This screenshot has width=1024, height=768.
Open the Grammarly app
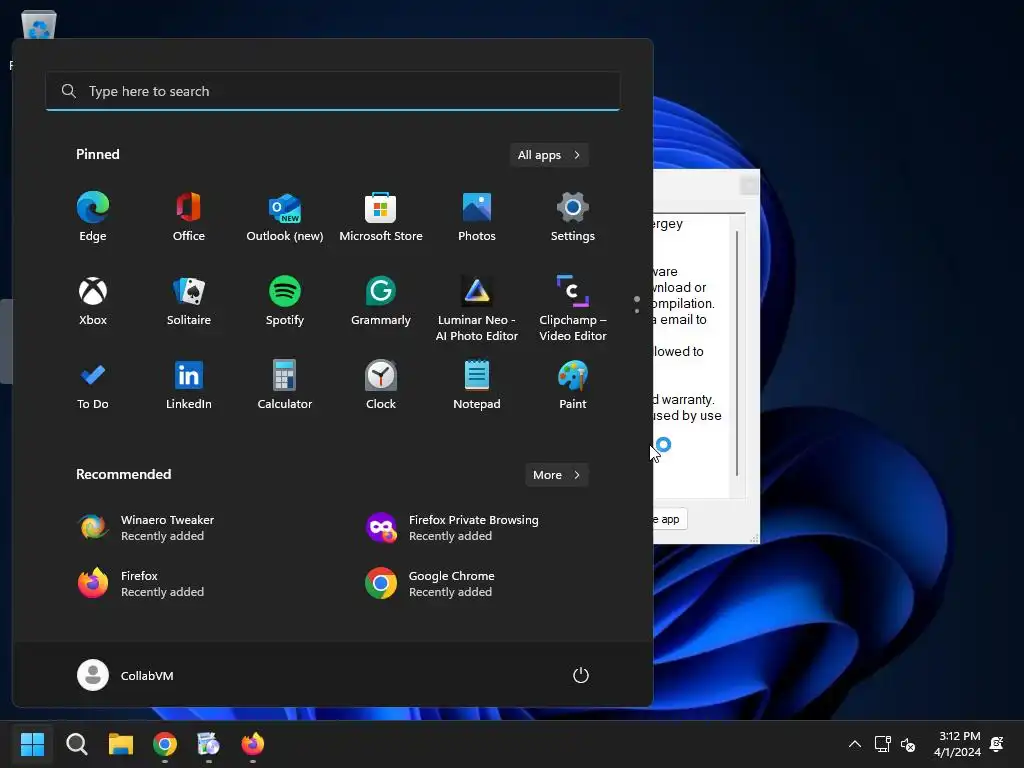pyautogui.click(x=381, y=301)
